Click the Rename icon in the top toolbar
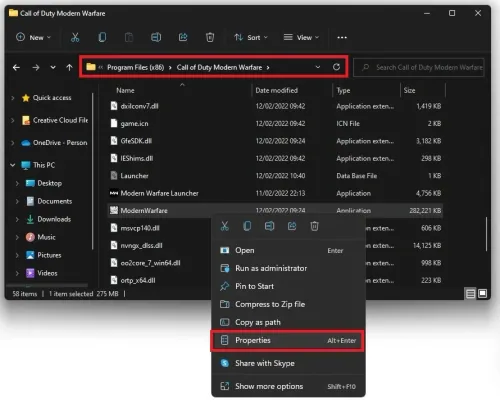The image size is (500, 403). click(156, 37)
